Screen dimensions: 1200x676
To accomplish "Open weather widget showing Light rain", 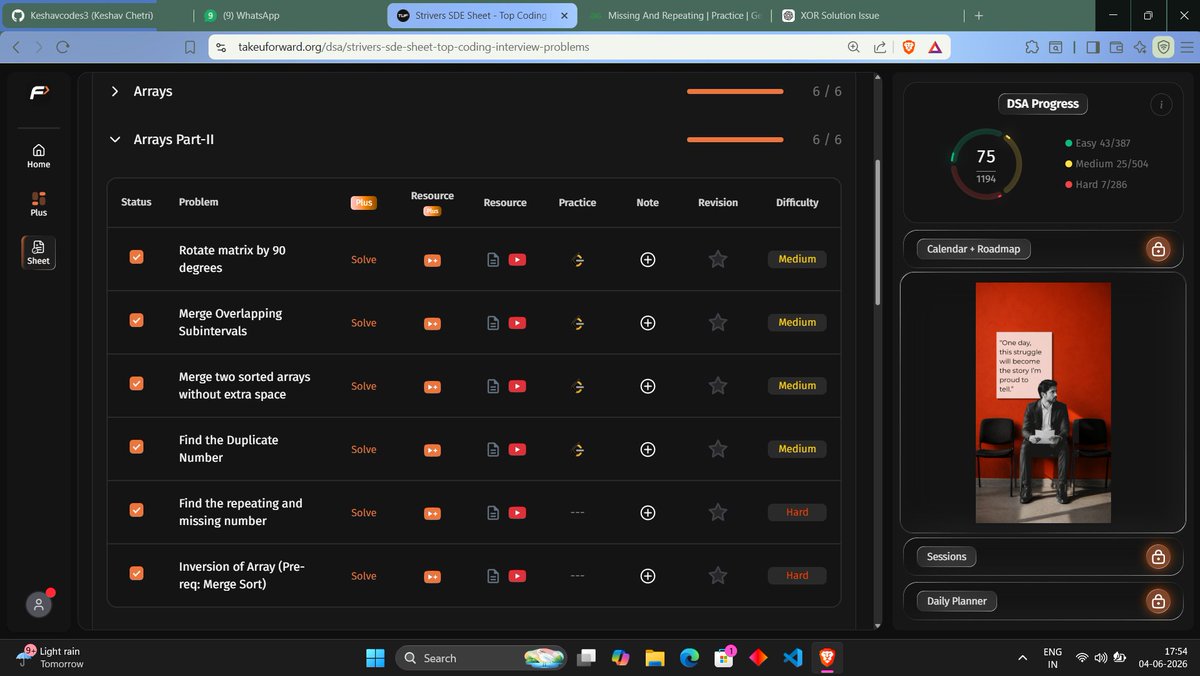I will [52, 657].
